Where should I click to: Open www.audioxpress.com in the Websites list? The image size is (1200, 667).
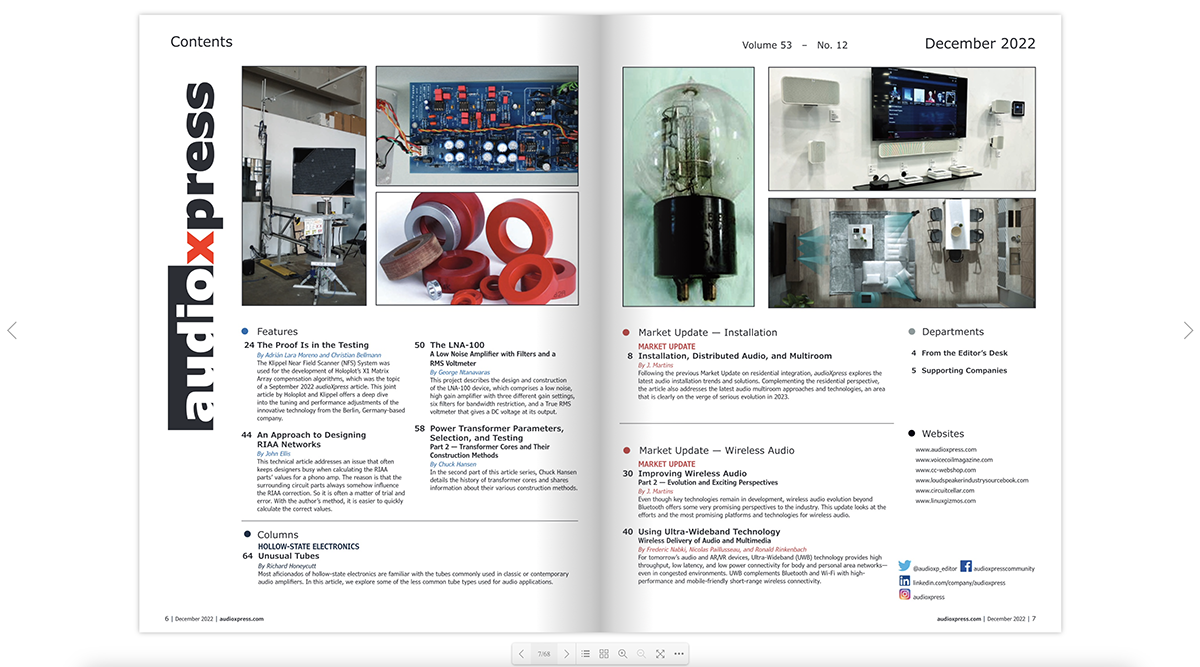[946, 450]
